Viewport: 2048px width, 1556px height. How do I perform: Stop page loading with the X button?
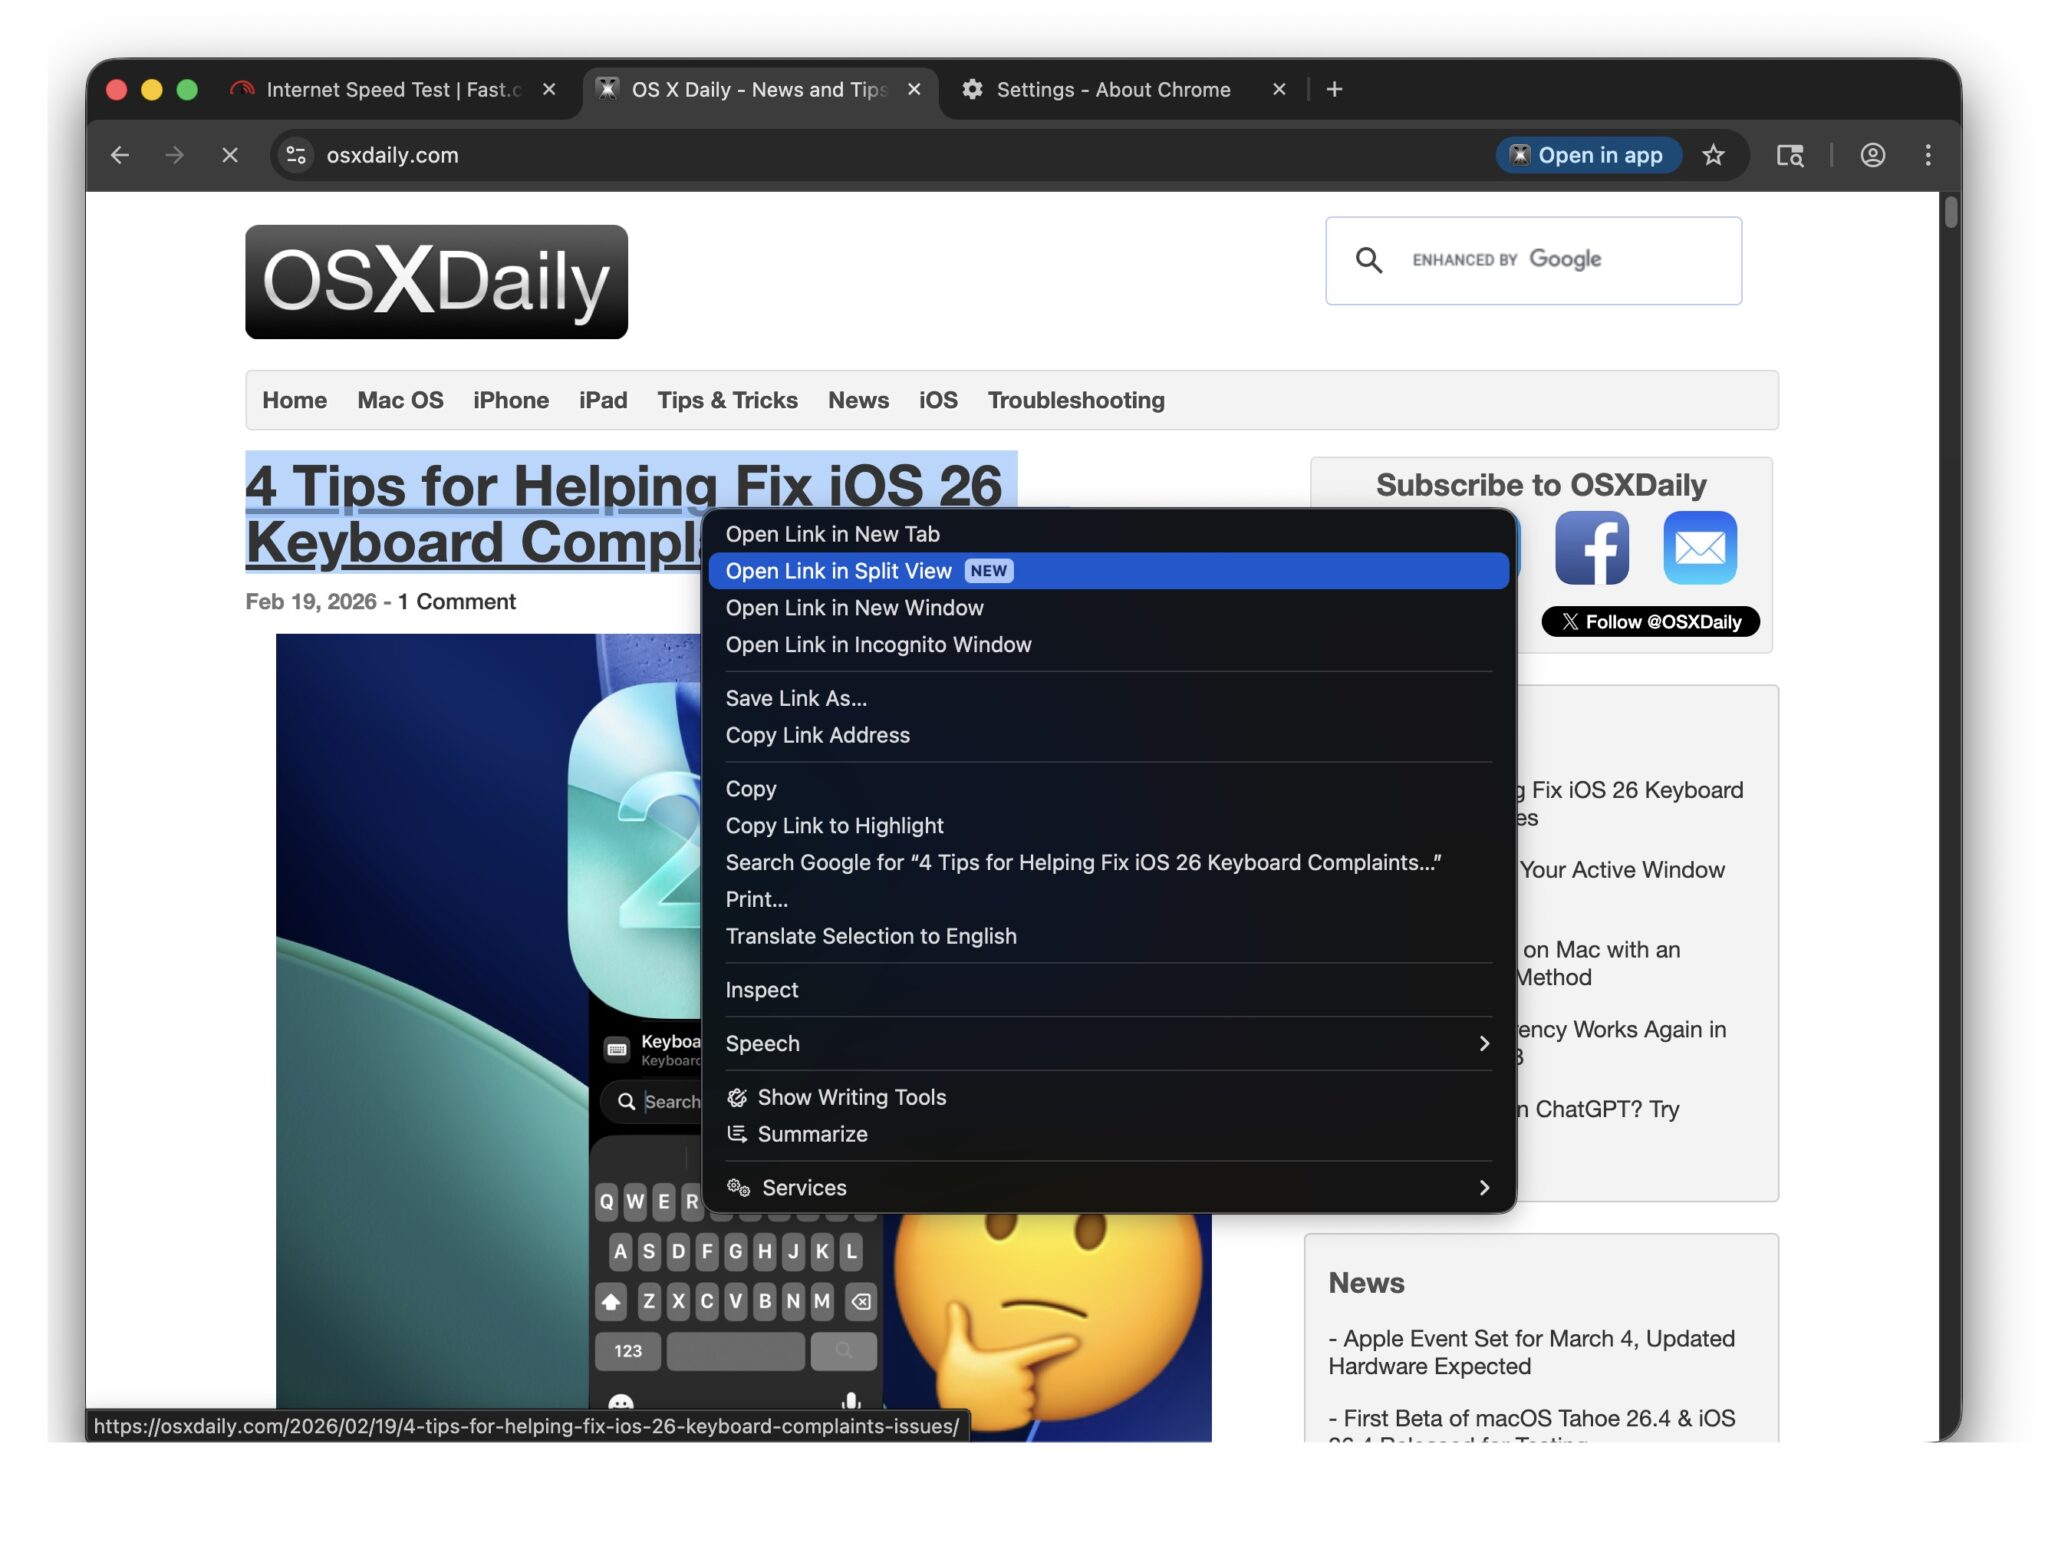[x=230, y=155]
